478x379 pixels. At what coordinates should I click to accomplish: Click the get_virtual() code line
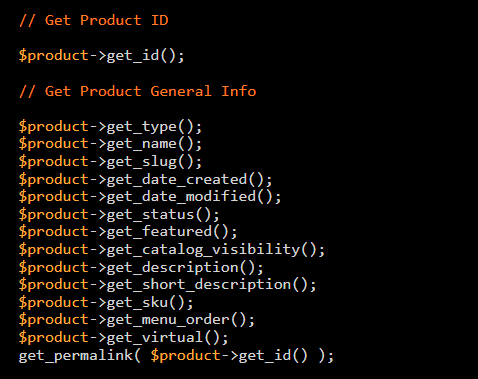[124, 338]
